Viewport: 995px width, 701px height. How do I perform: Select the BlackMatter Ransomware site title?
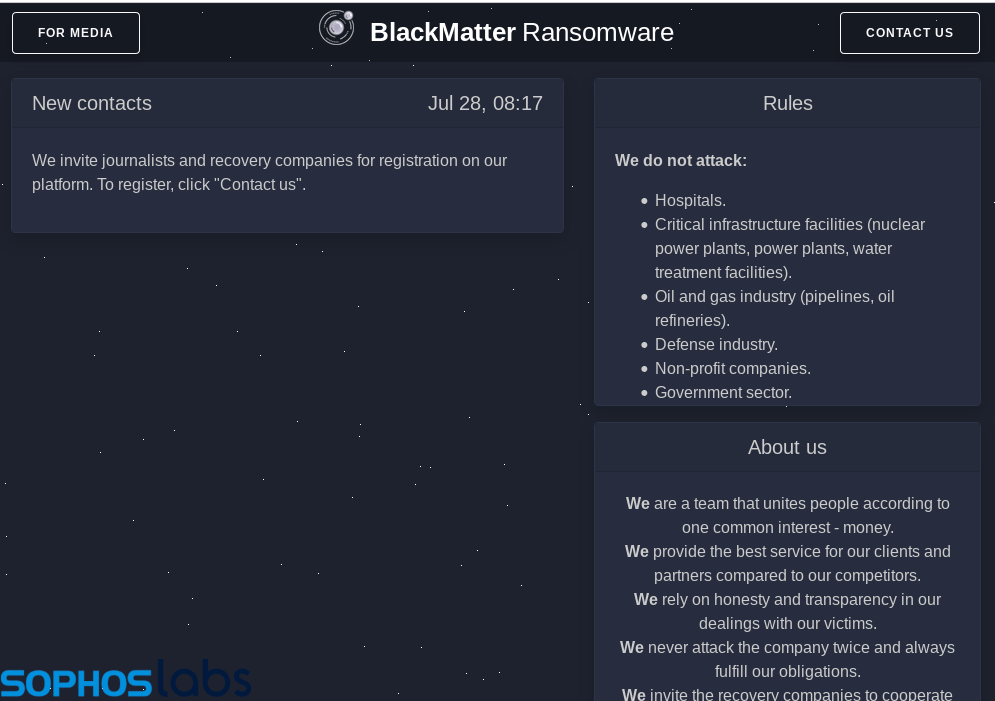522,32
